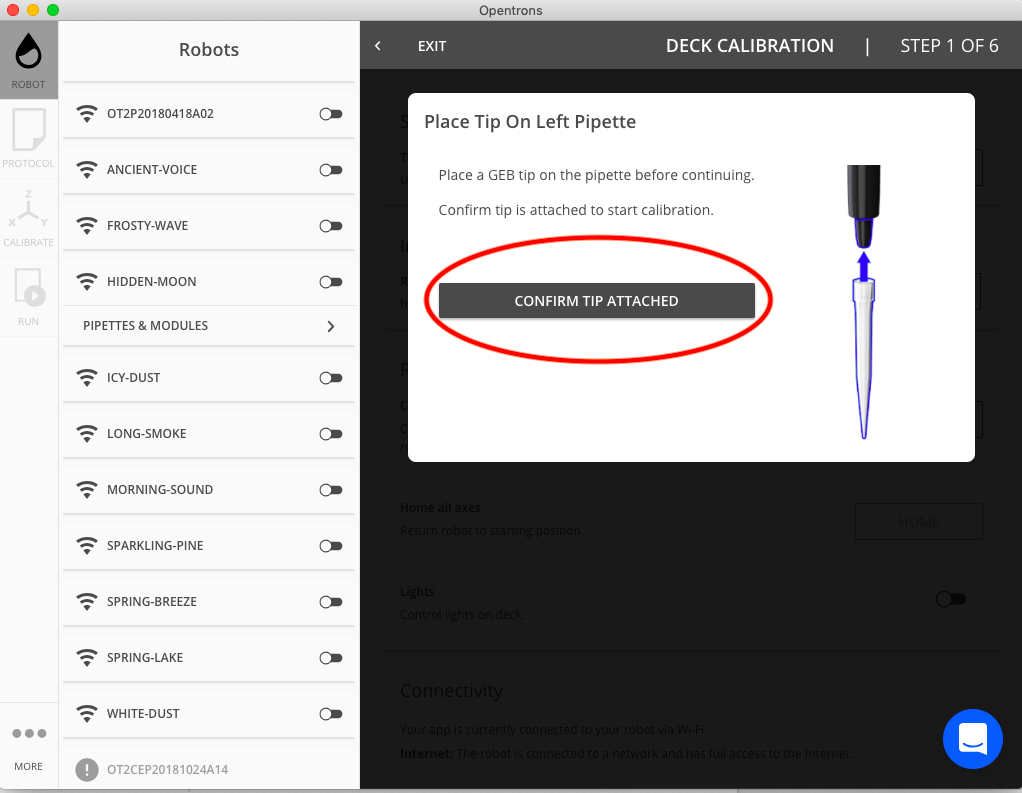The height and width of the screenshot is (793, 1022).
Task: Click the HOME button behind dialog
Action: (x=918, y=521)
